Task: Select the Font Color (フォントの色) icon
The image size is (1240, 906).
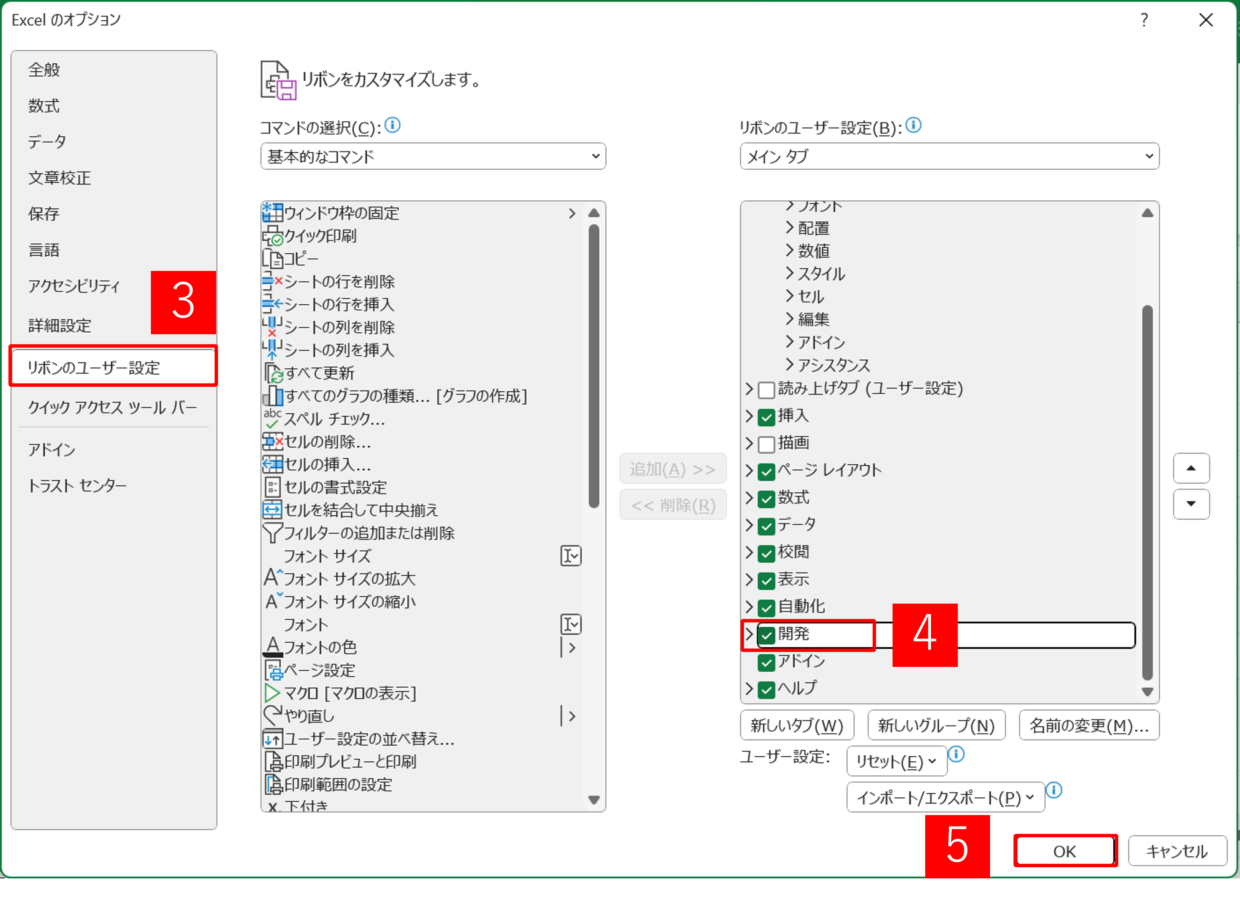Action: pos(272,647)
